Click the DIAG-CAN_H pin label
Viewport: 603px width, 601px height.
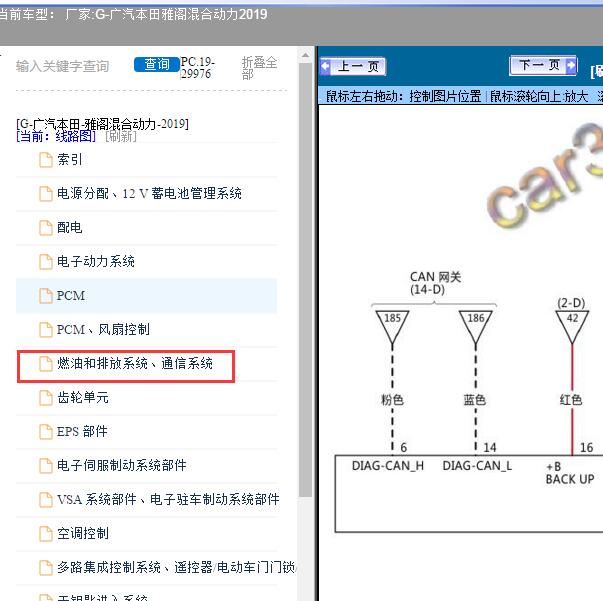tap(388, 466)
